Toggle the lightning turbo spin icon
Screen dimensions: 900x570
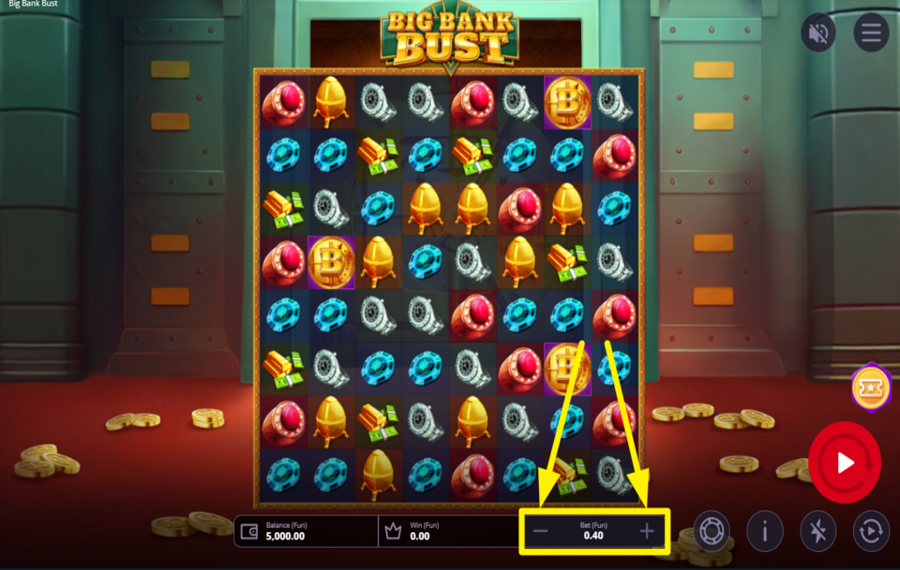pos(818,531)
